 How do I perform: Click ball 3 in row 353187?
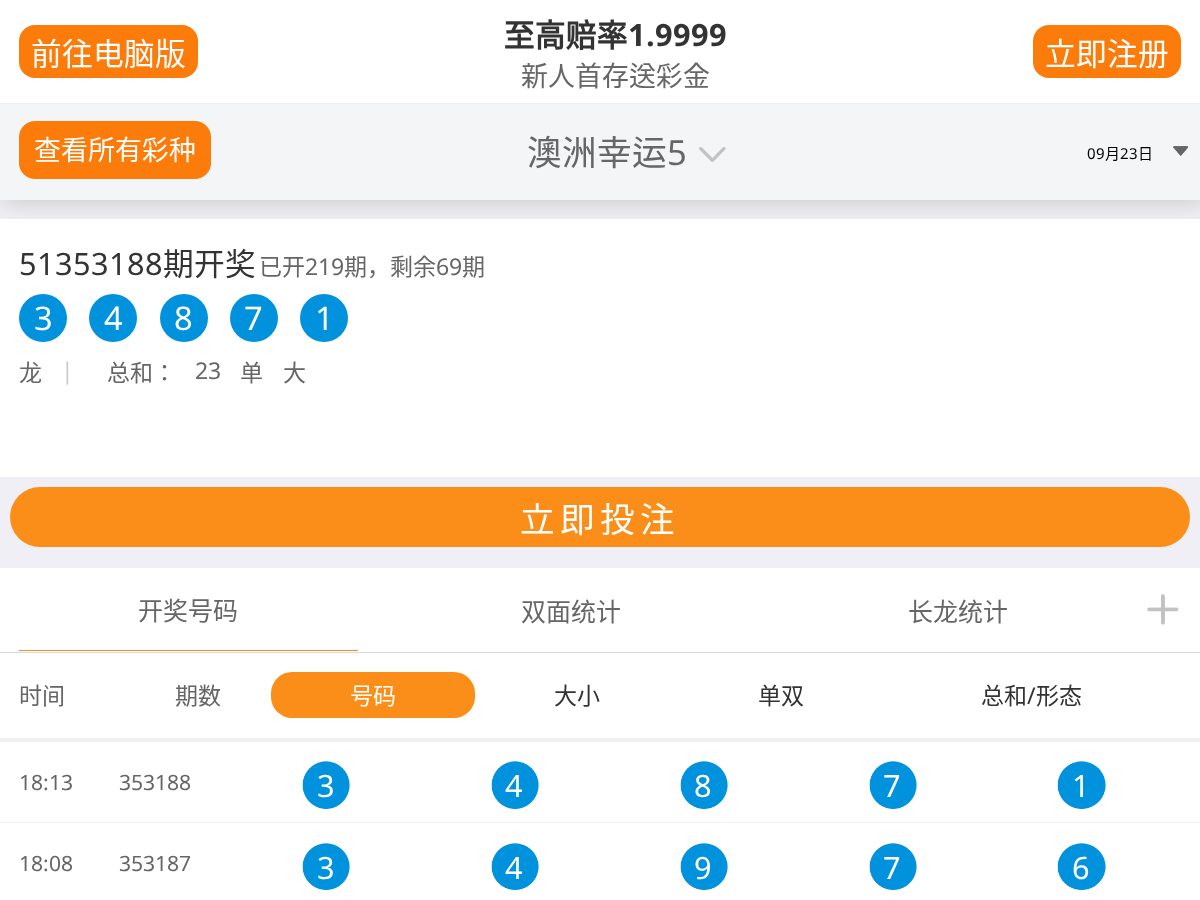click(326, 867)
